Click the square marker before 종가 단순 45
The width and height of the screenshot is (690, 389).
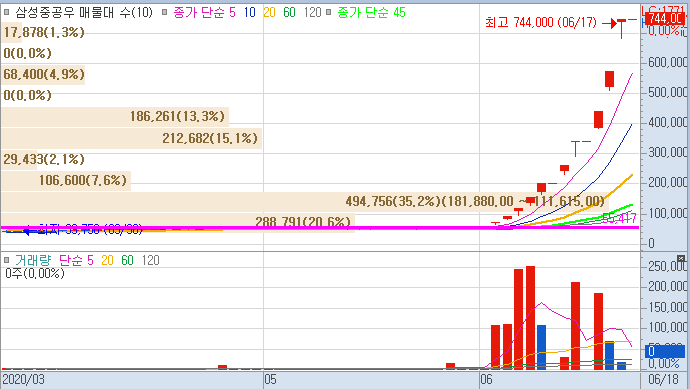pos(328,12)
